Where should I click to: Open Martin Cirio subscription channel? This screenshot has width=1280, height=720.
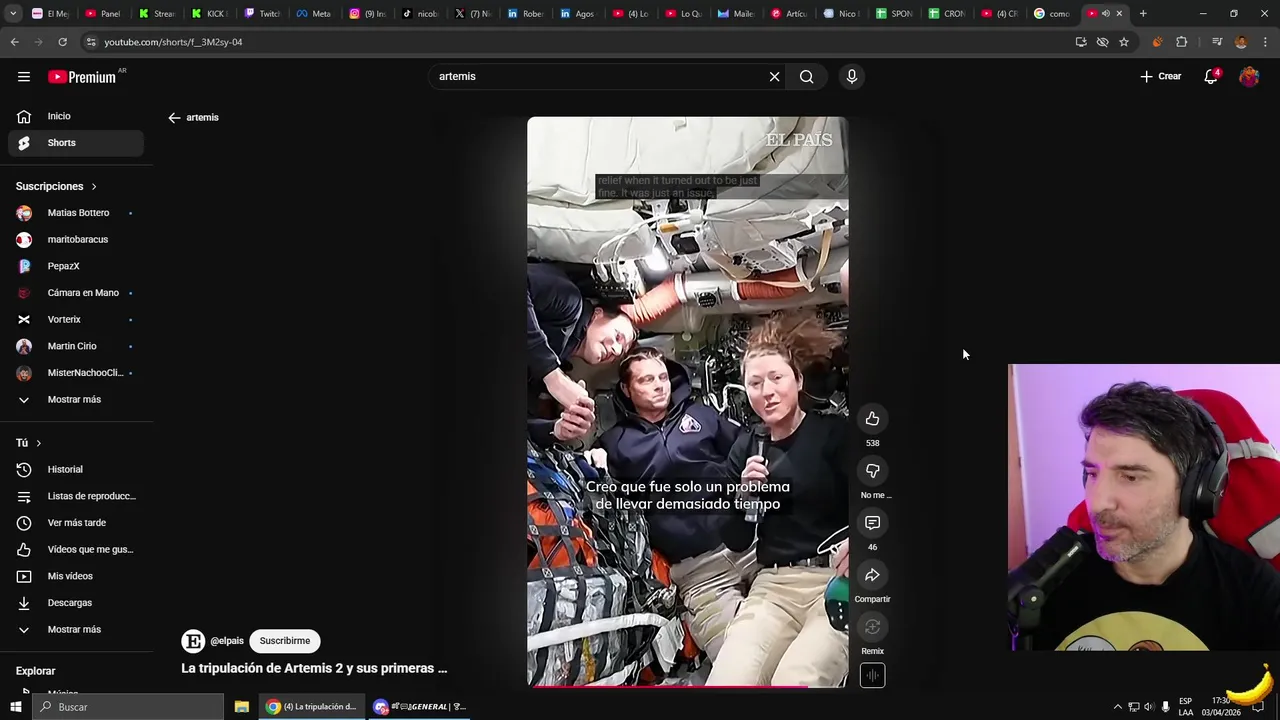76,346
